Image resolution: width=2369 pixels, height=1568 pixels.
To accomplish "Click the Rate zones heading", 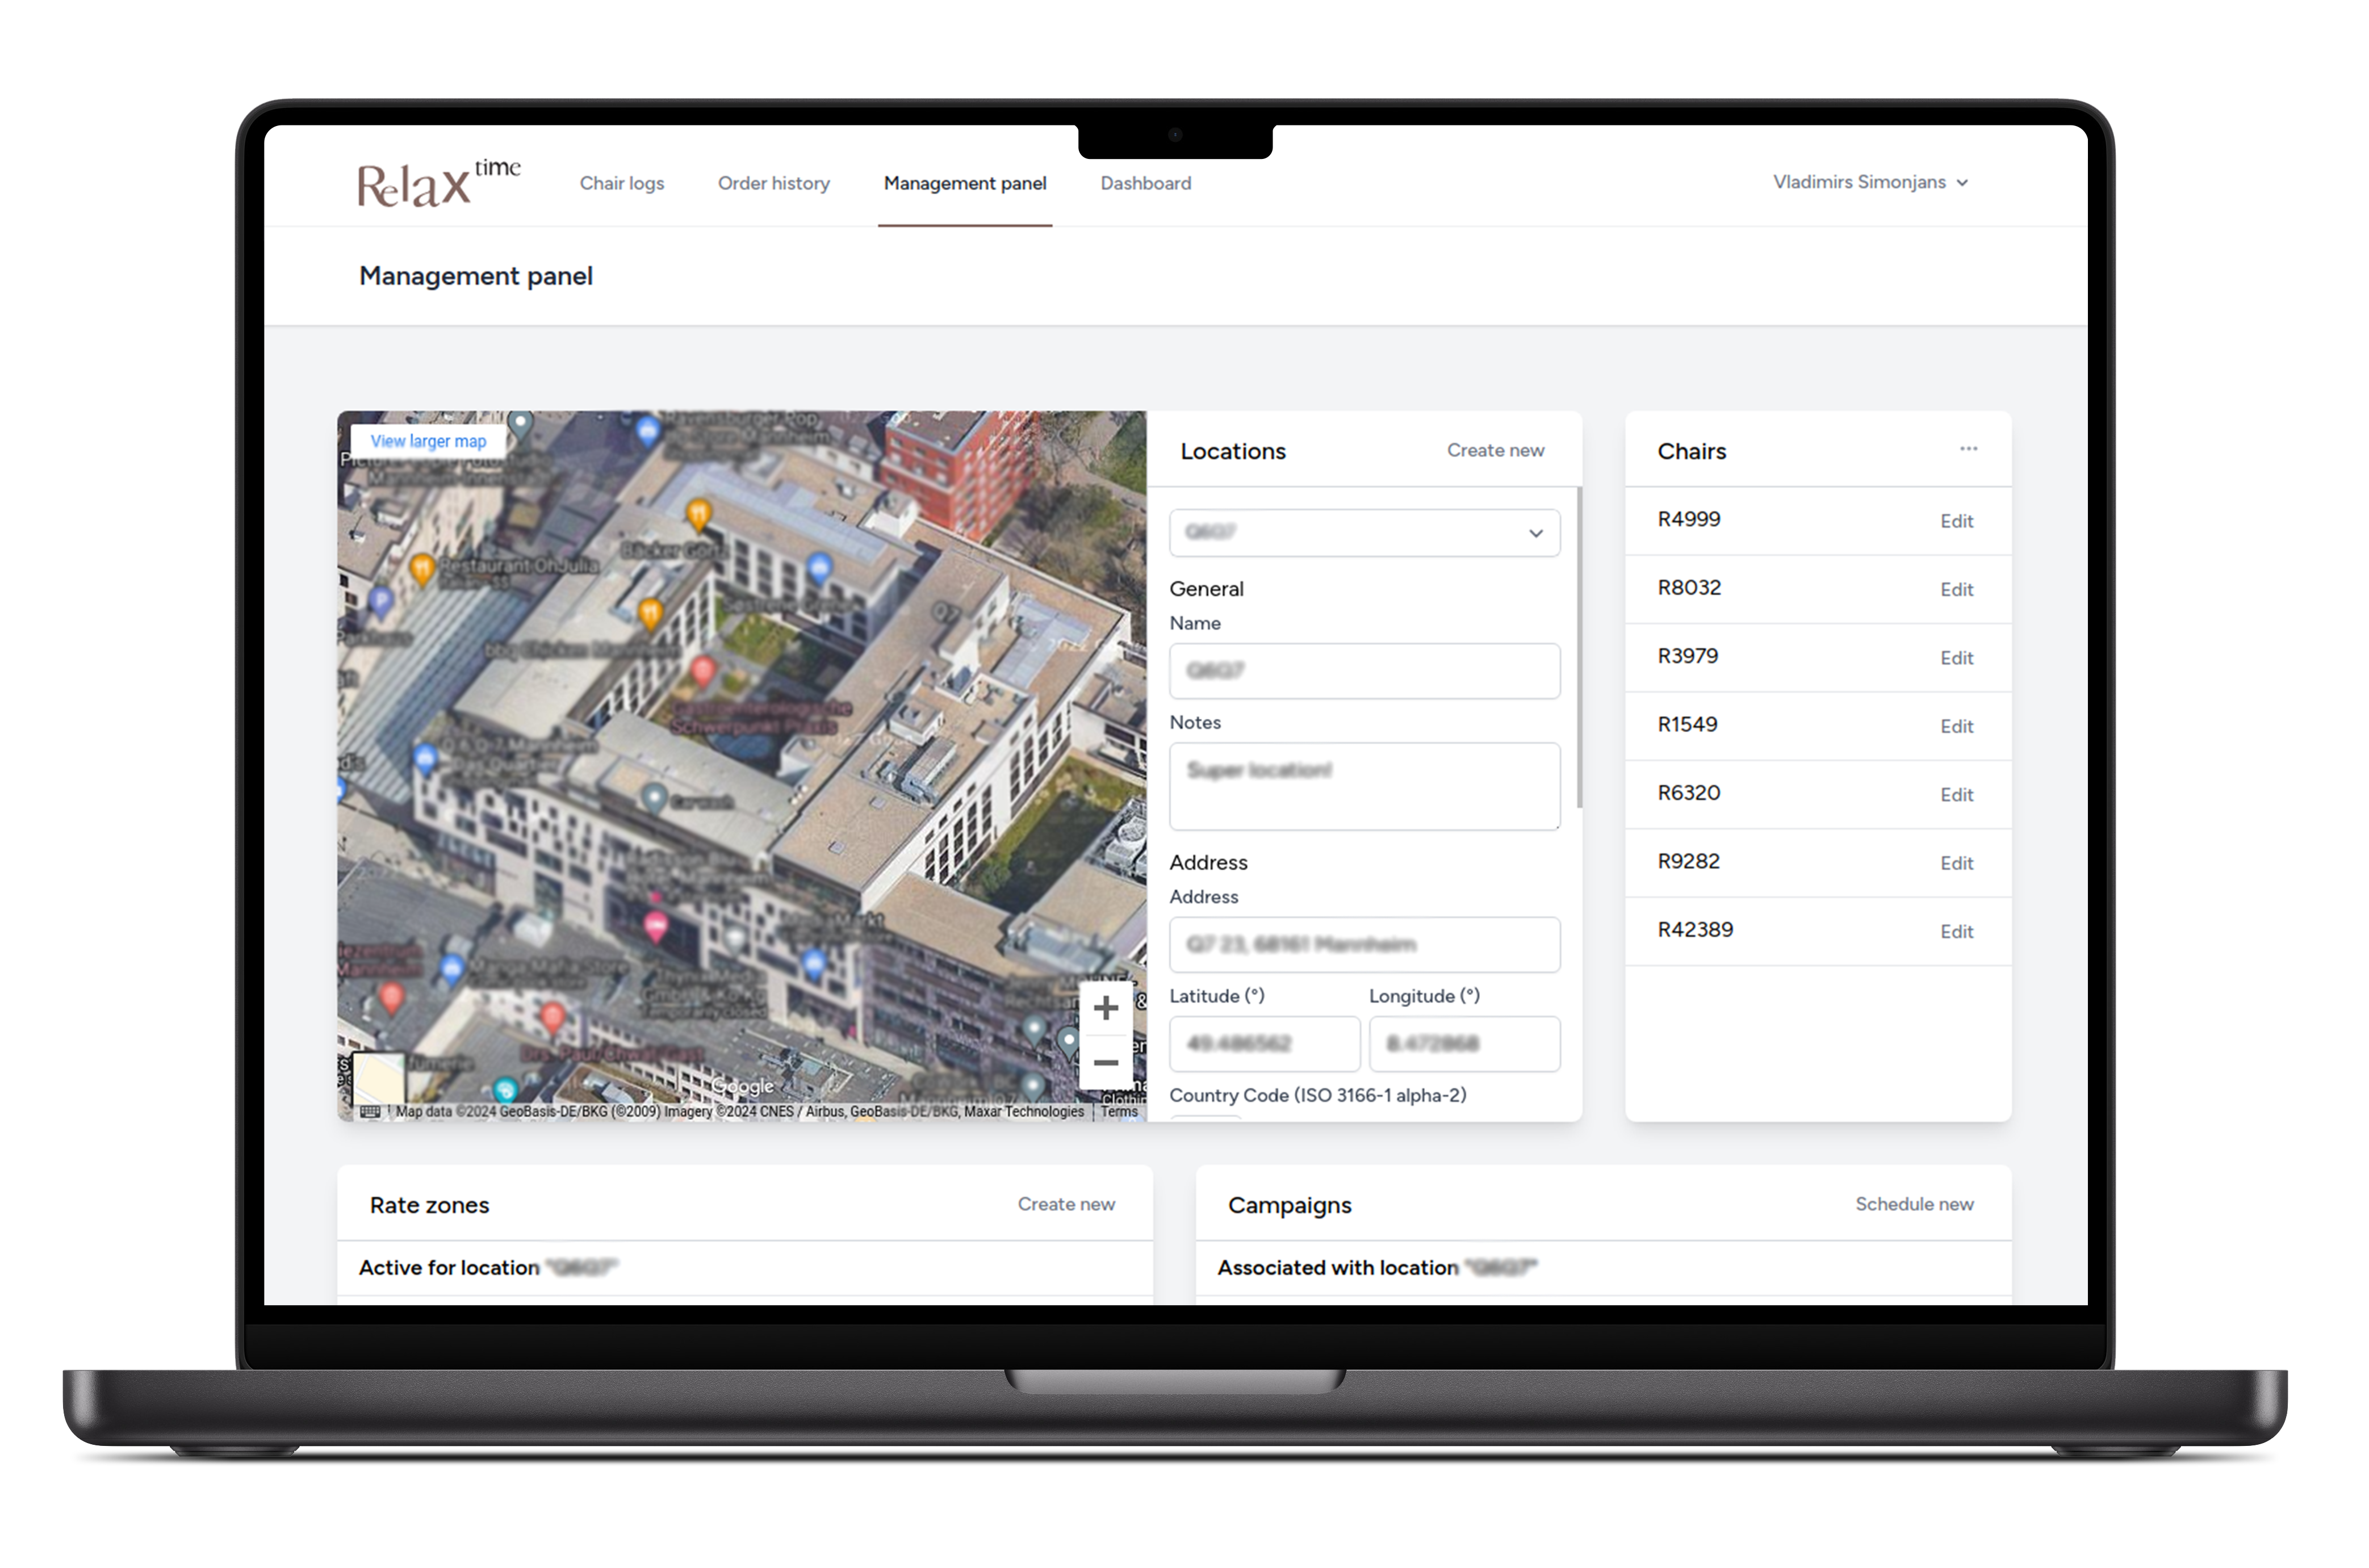I will point(429,1205).
